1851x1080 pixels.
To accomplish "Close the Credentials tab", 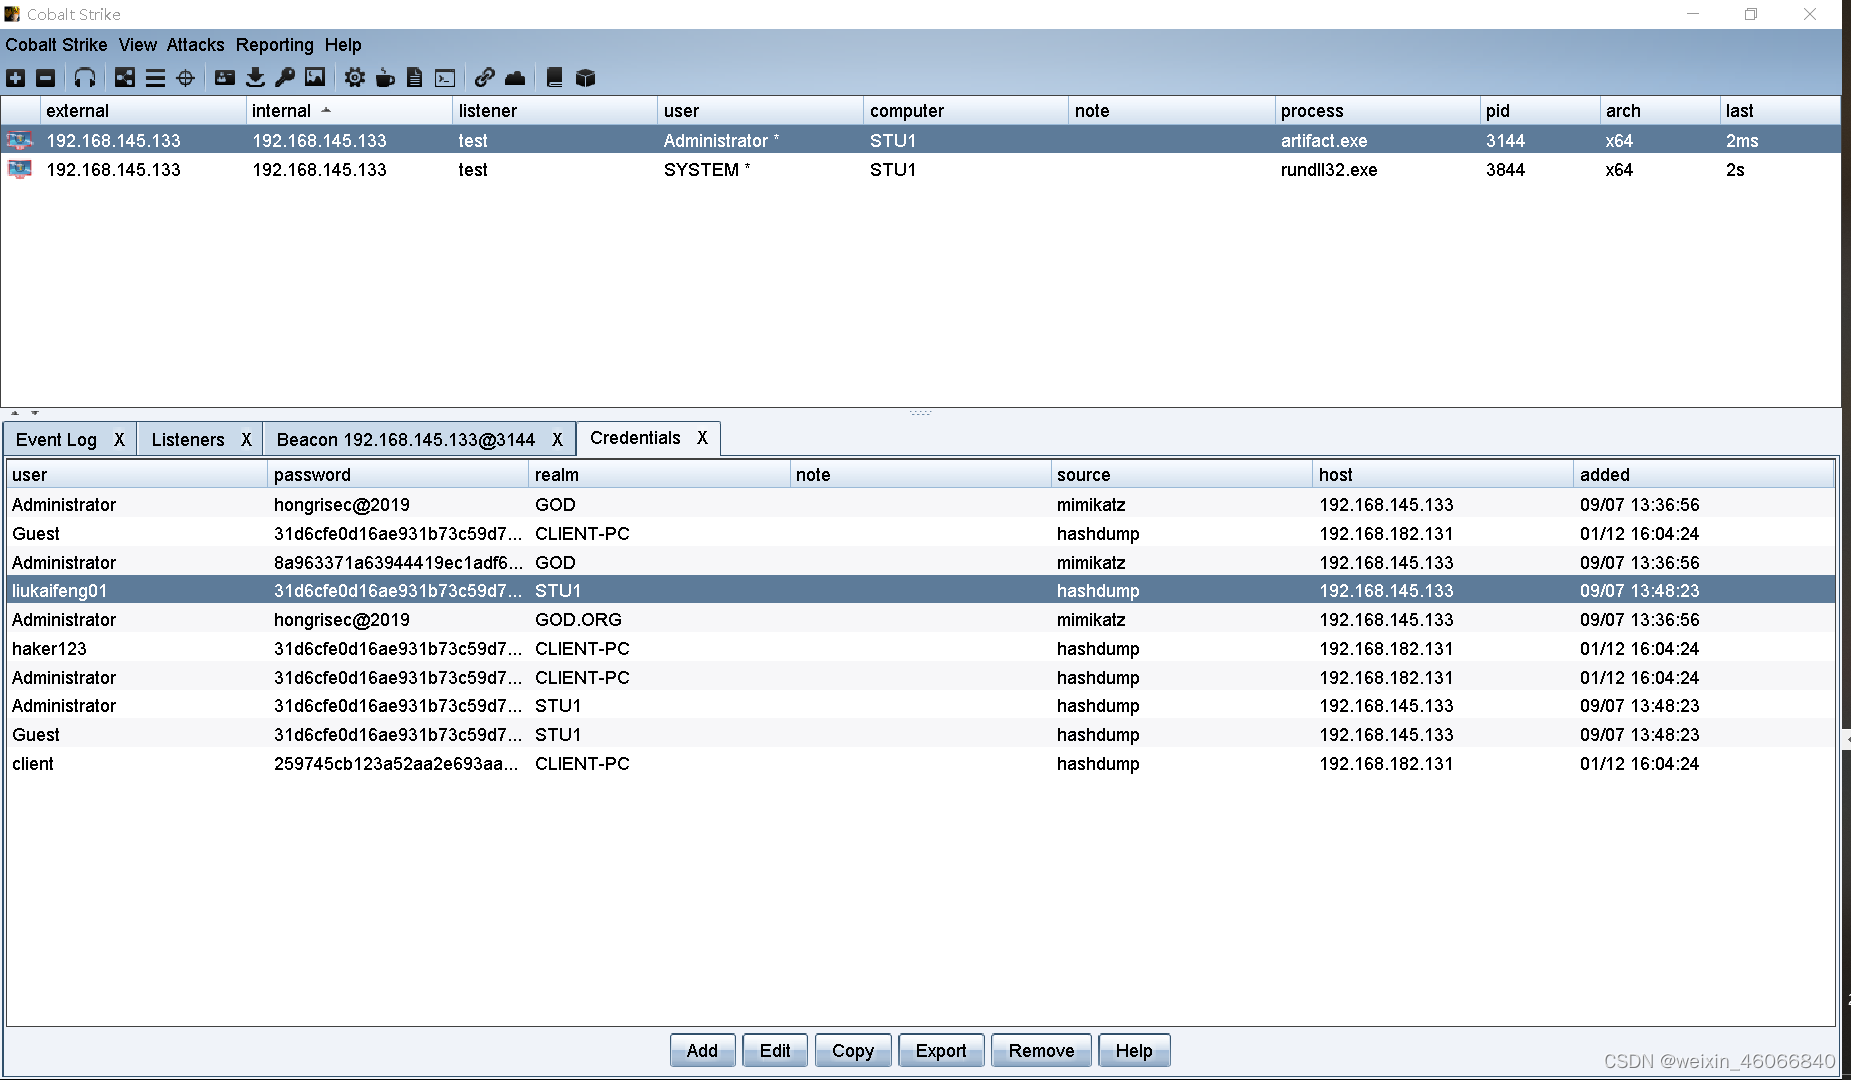I will coord(702,438).
